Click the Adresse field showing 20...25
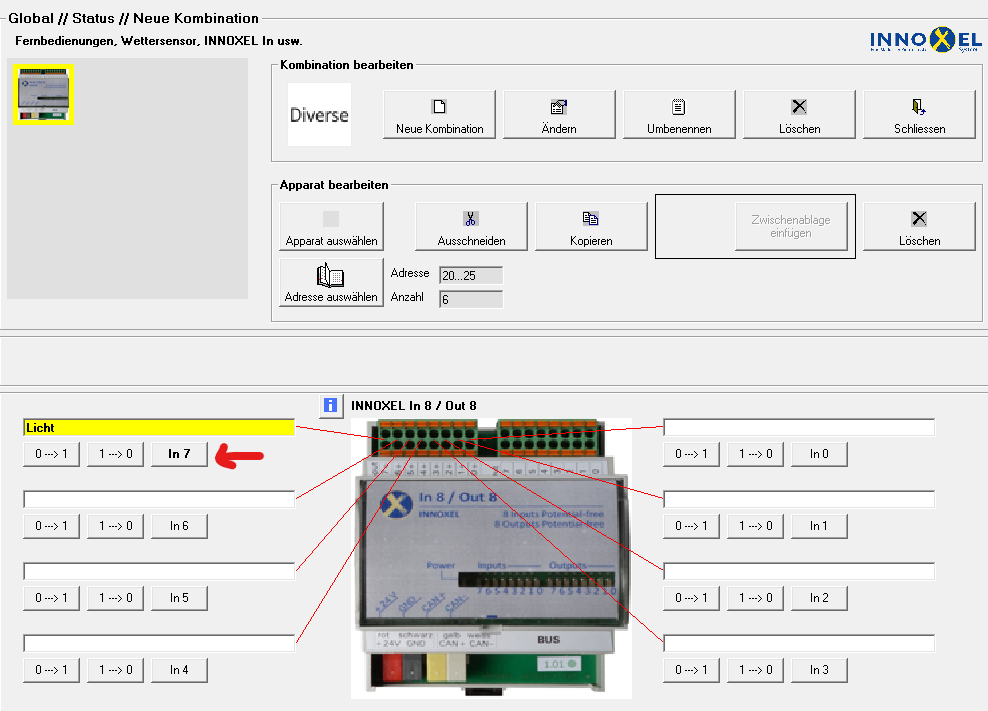 click(x=471, y=275)
